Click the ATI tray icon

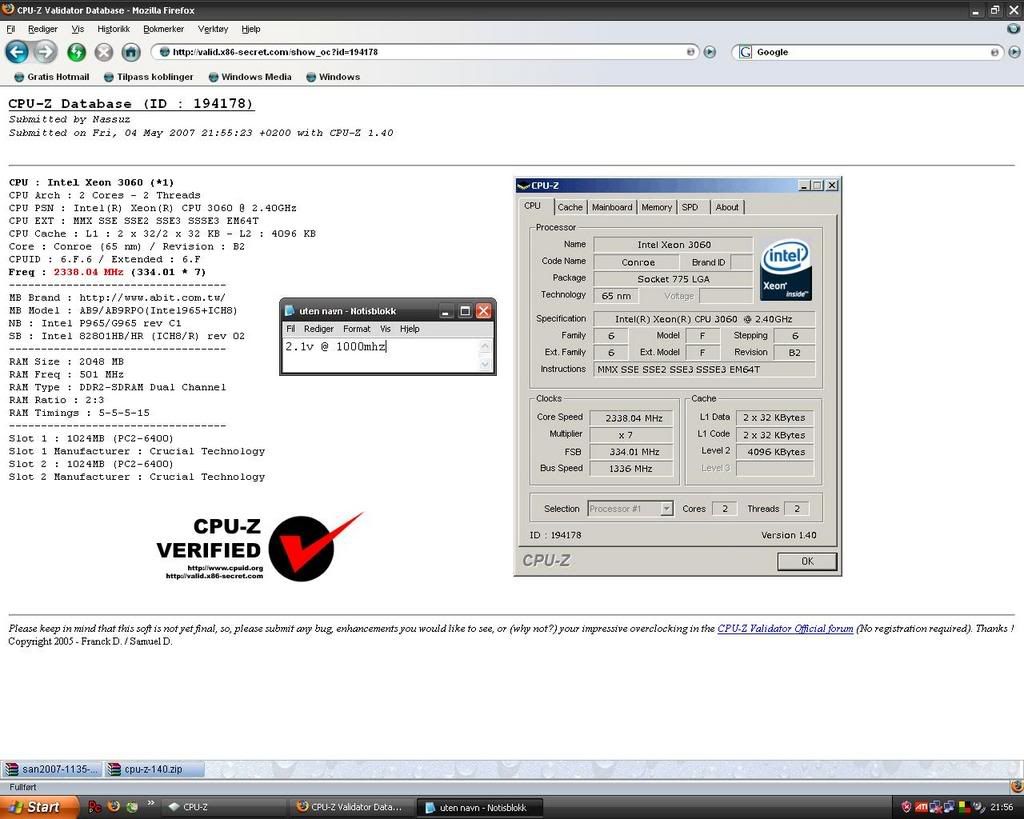click(921, 807)
